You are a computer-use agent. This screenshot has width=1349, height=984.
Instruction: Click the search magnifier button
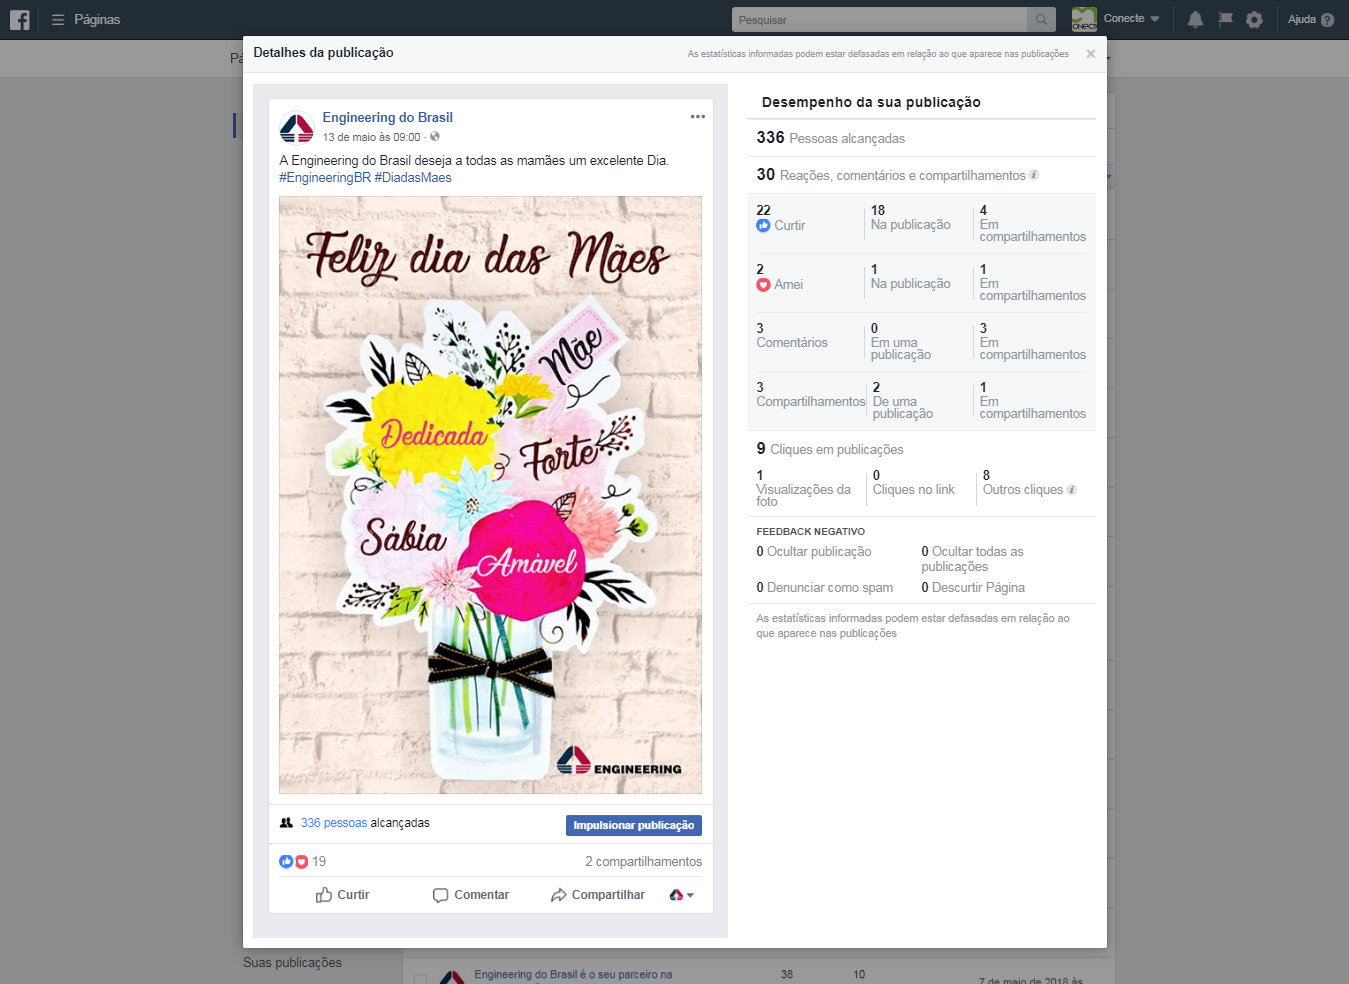click(x=1041, y=19)
